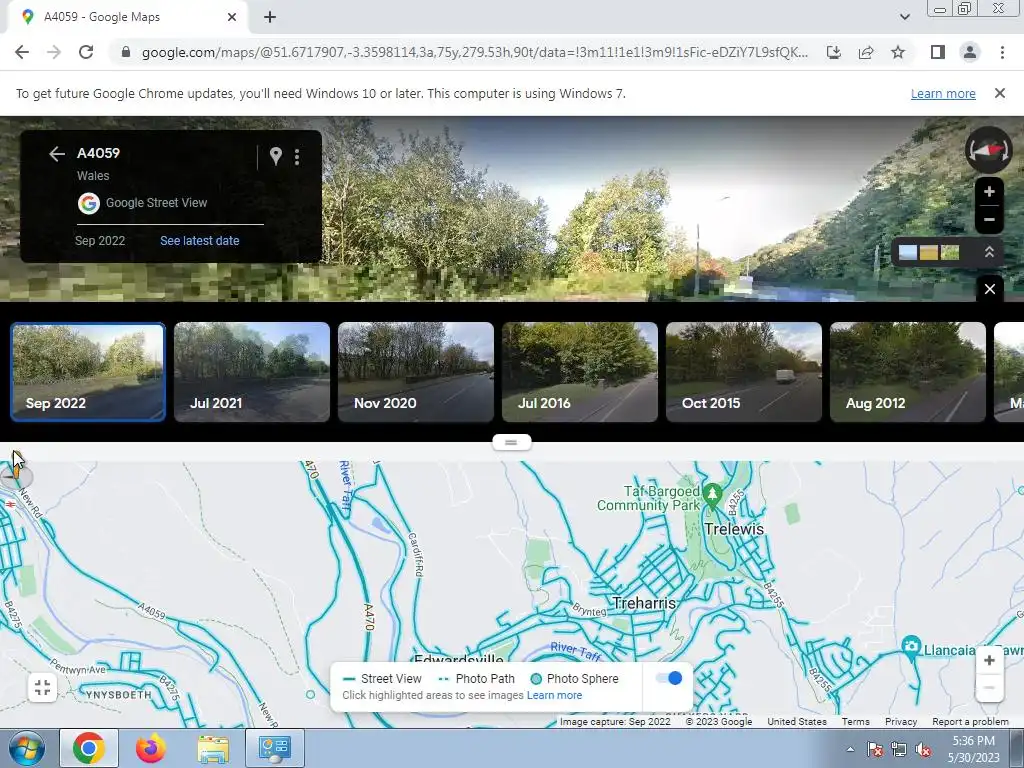Screen dimensions: 1024x768
Task: Go back using browser back arrow
Action: pos(22,52)
